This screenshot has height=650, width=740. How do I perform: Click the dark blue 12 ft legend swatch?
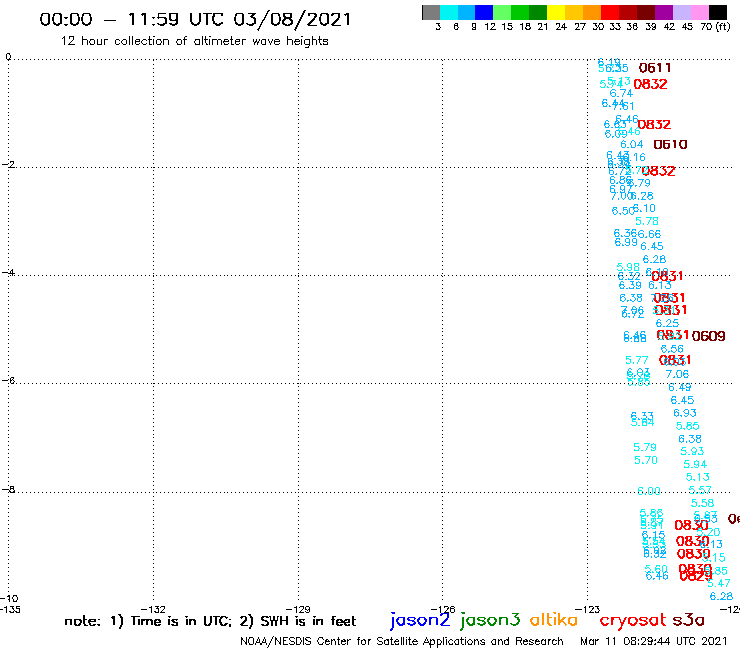point(484,12)
